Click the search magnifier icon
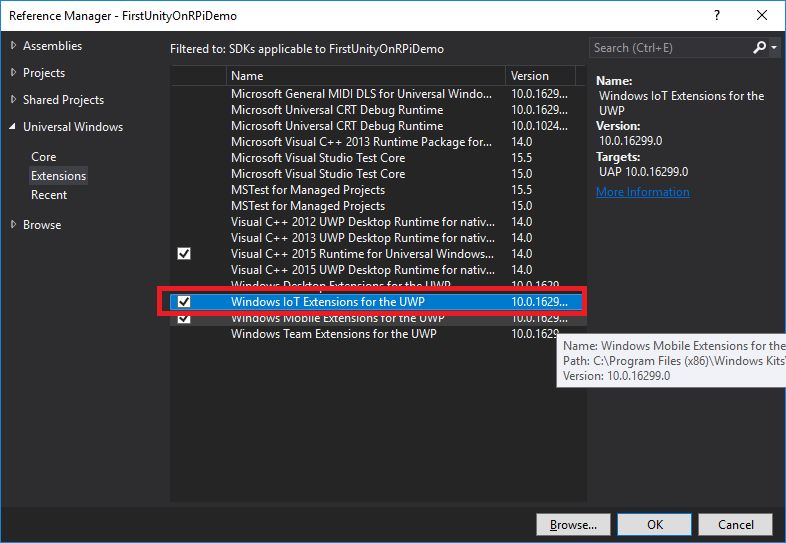 [759, 48]
